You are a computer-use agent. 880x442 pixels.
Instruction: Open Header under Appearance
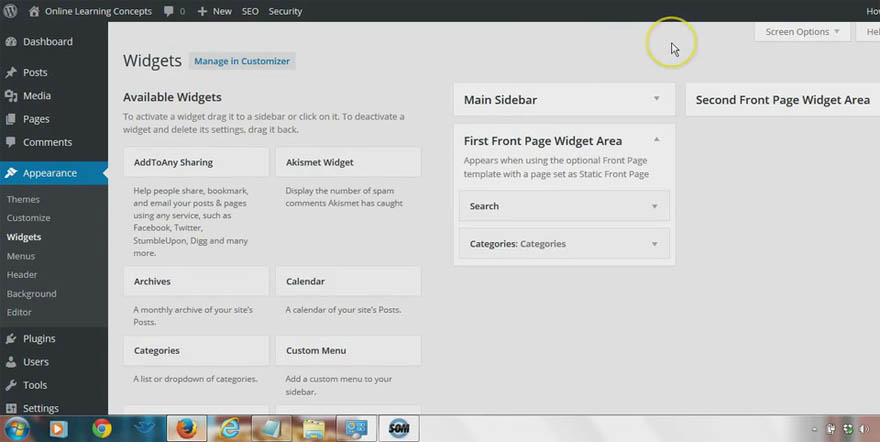[x=22, y=275]
